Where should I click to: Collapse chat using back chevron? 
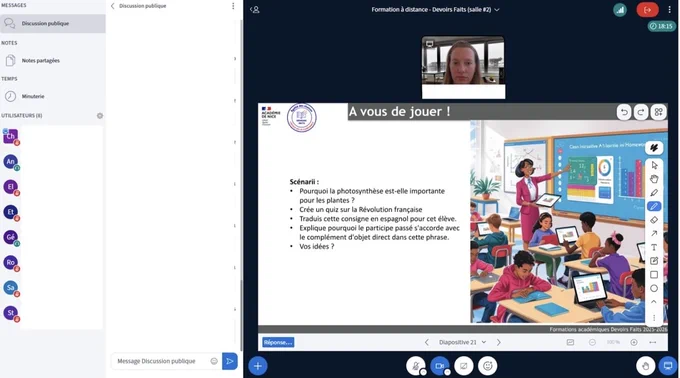point(113,6)
